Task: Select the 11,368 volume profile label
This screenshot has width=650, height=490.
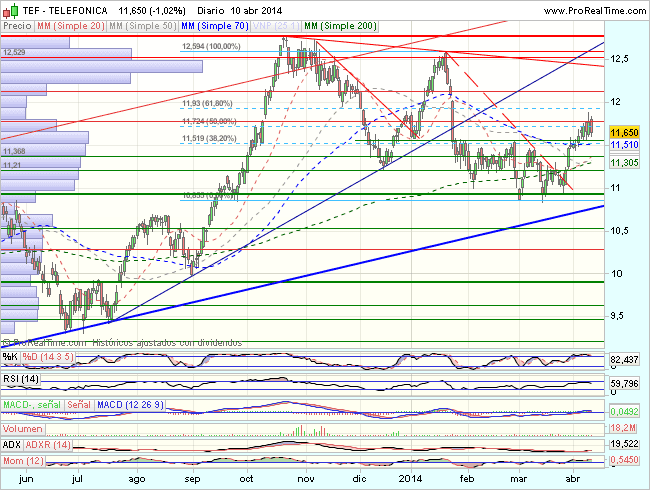Action: tap(14, 151)
